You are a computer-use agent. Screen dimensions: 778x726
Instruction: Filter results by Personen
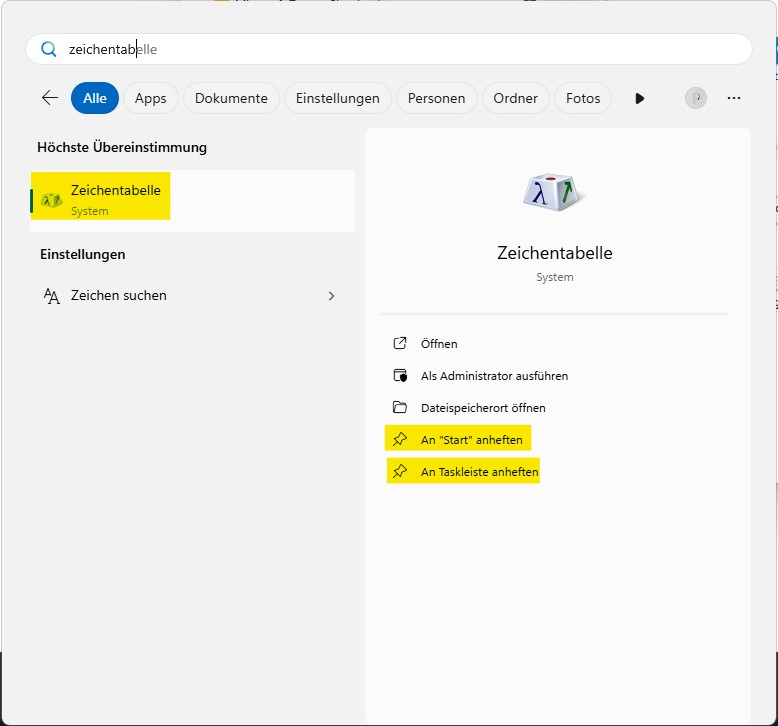click(436, 98)
